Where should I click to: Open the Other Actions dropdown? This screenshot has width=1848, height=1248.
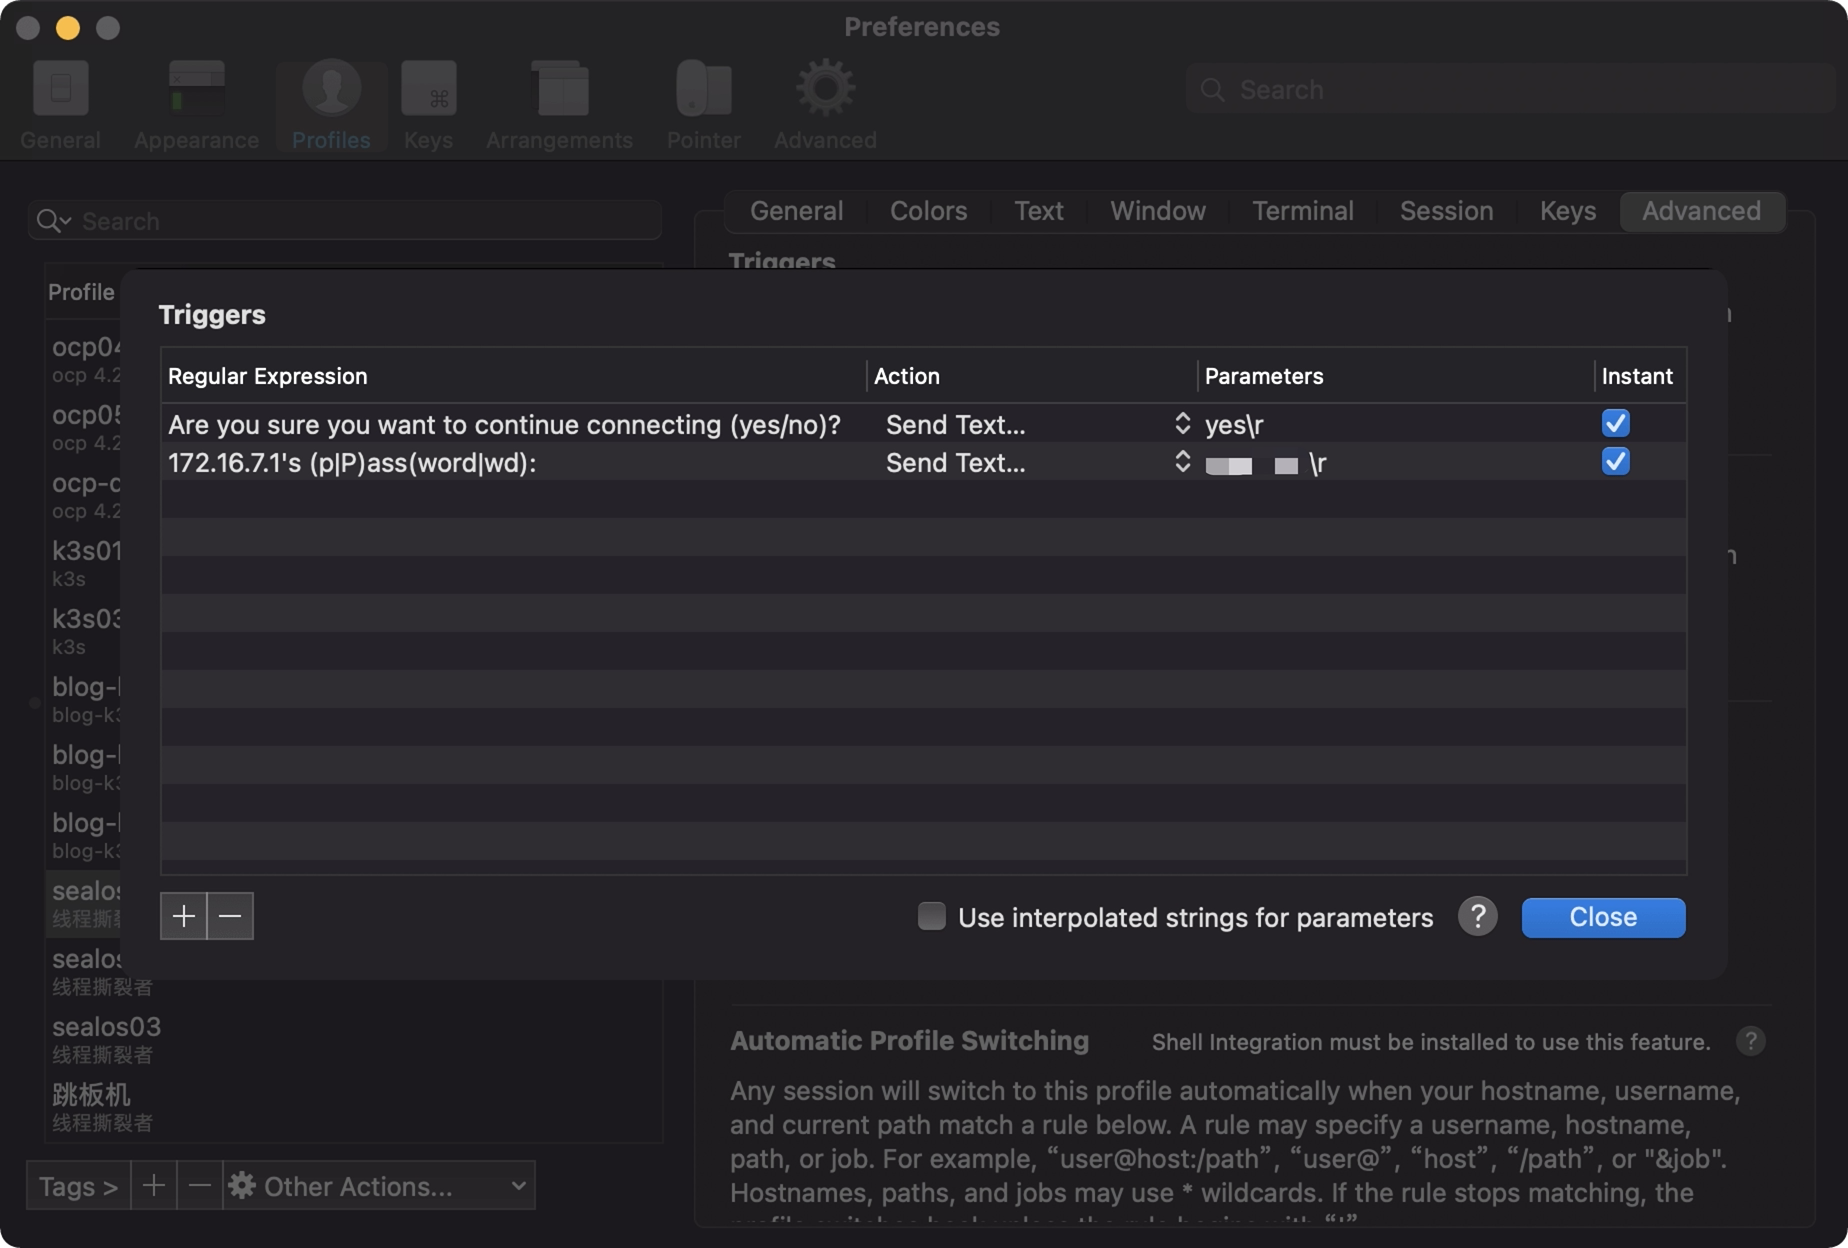click(x=379, y=1186)
